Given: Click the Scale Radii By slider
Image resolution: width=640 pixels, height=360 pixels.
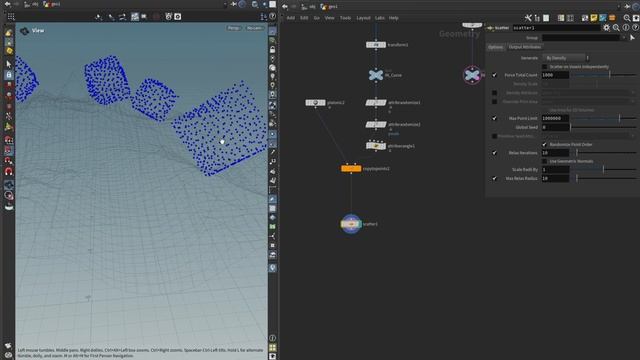Looking at the screenshot, I should coord(603,169).
